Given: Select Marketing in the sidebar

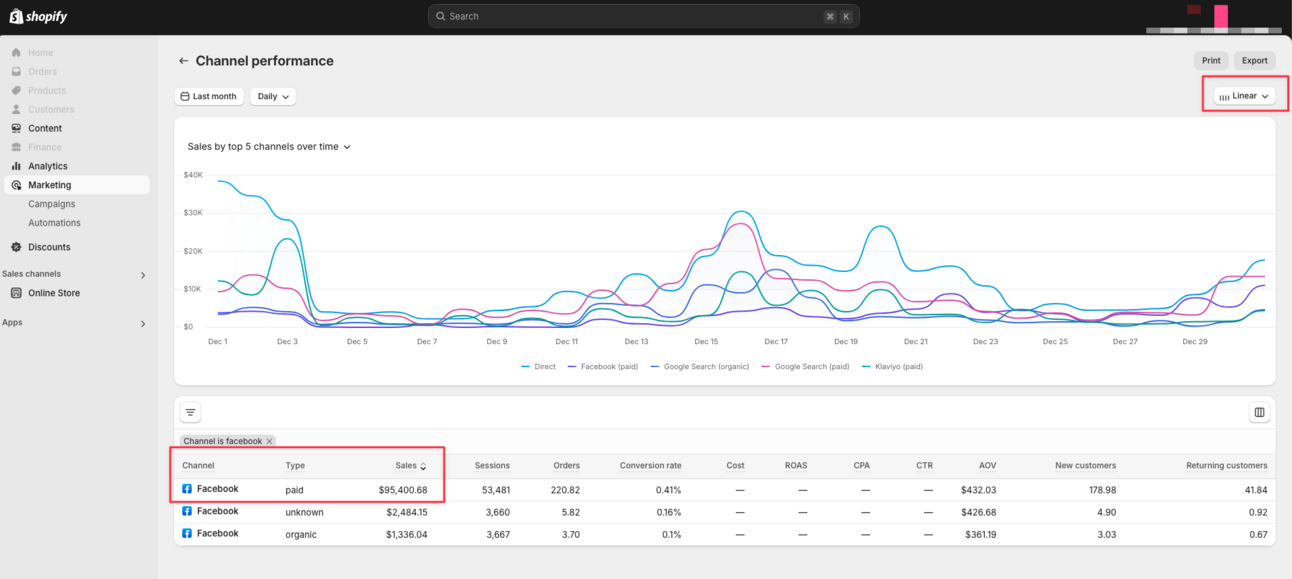Looking at the screenshot, I should coord(76,185).
